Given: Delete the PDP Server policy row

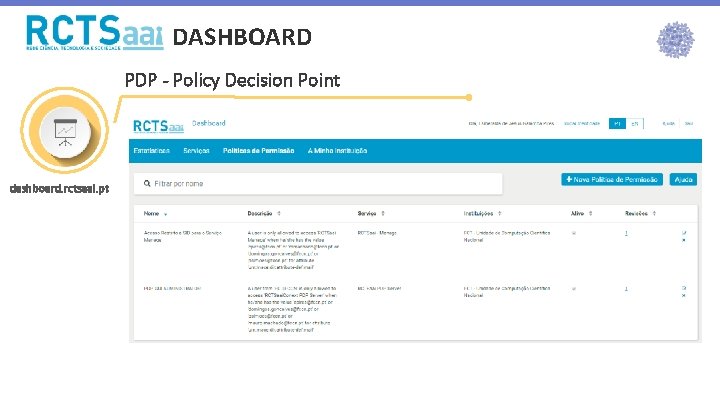Looking at the screenshot, I should [x=684, y=296].
